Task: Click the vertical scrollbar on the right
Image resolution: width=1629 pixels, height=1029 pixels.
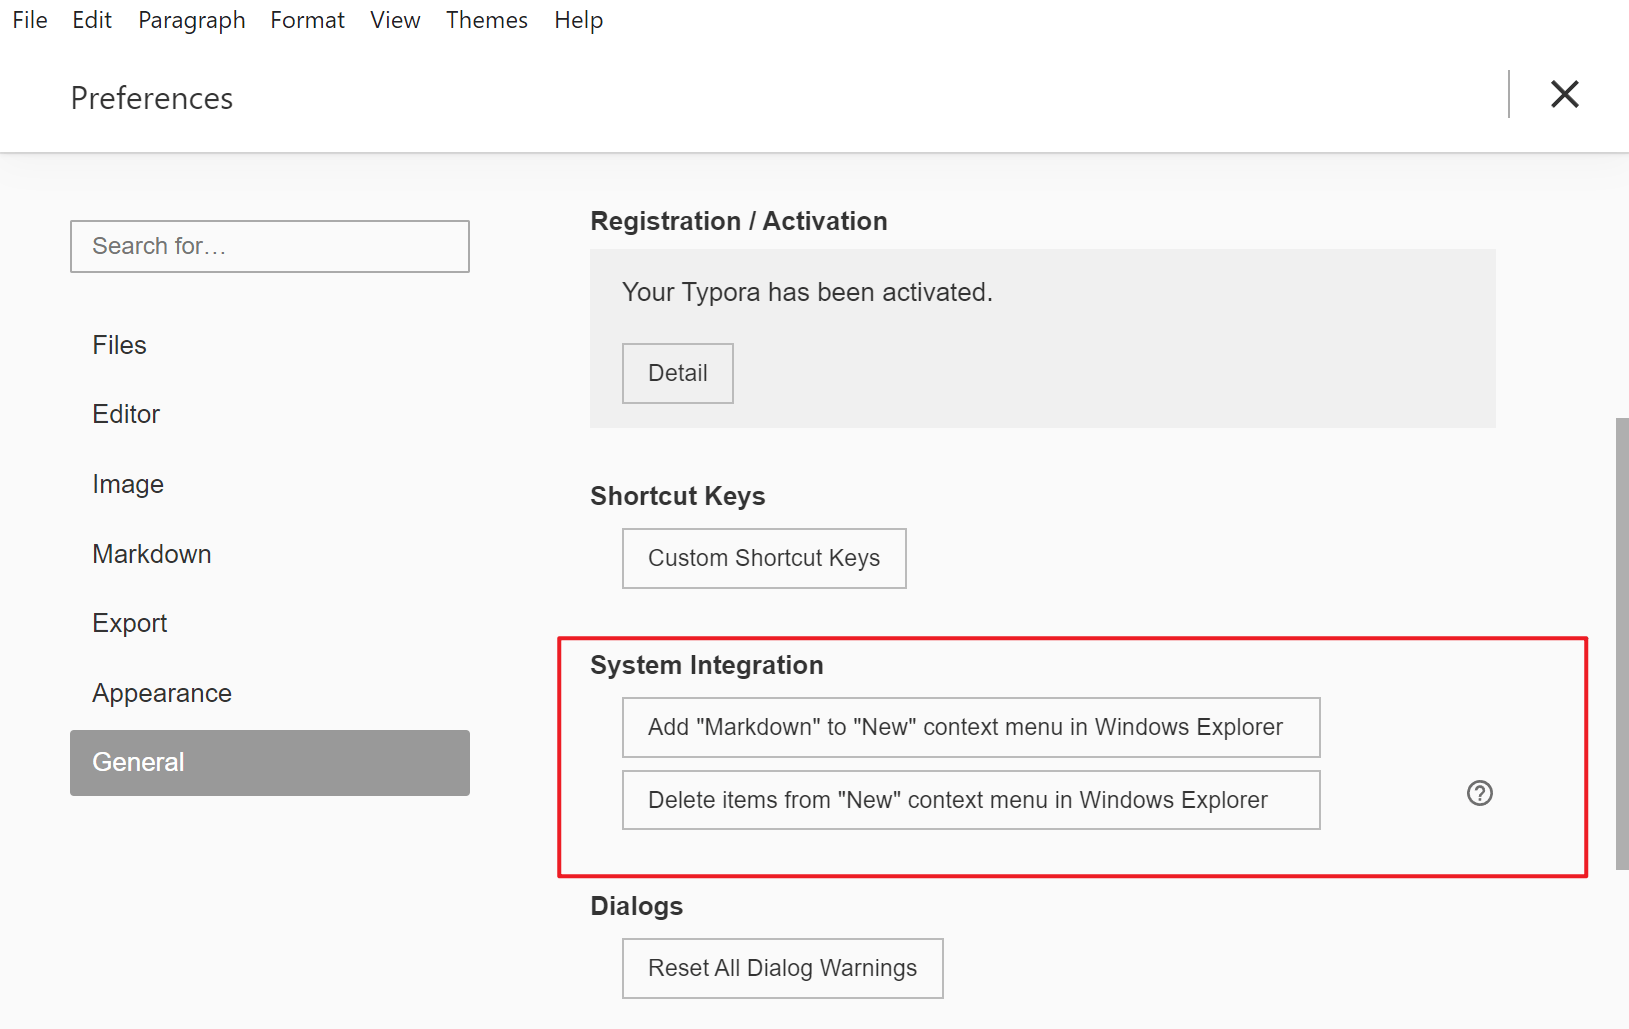Action: pyautogui.click(x=1621, y=640)
